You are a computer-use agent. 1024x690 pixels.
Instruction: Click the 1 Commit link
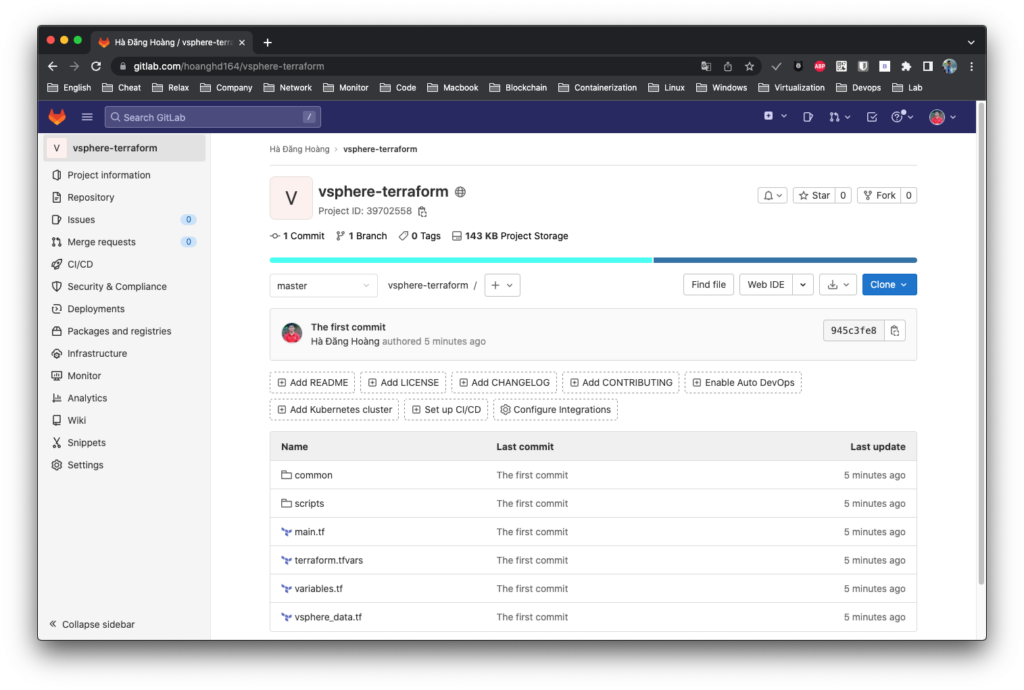pyautogui.click(x=298, y=236)
